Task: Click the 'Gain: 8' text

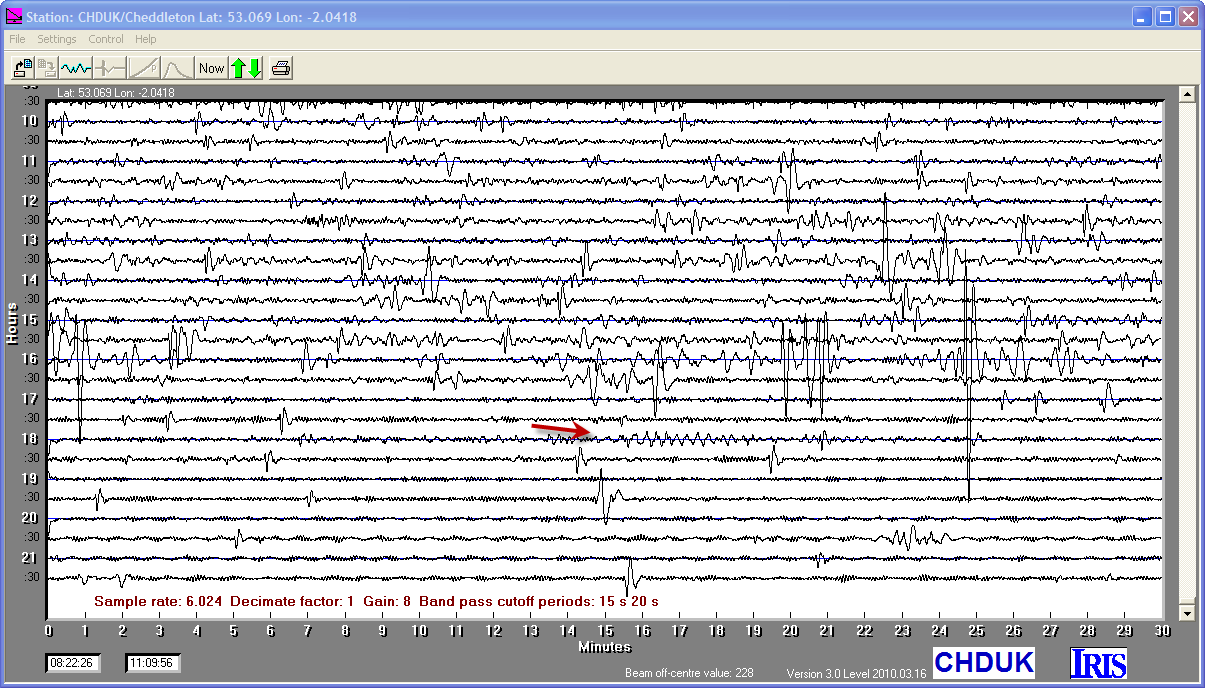Action: [387, 601]
